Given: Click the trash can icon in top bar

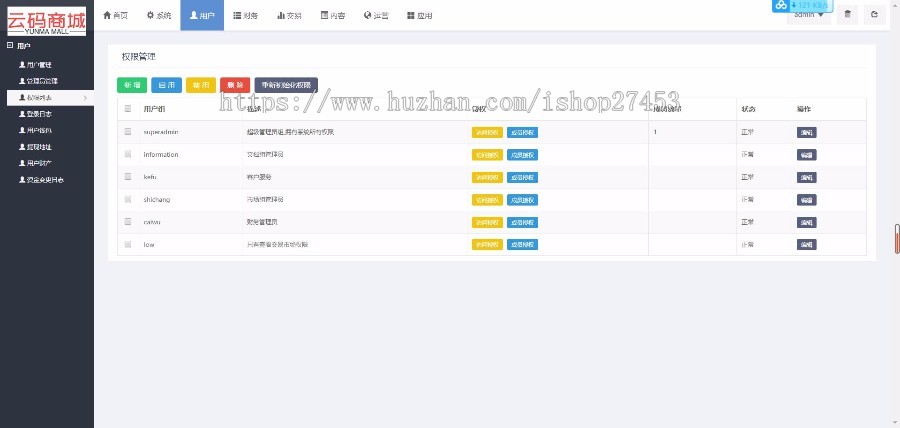Looking at the screenshot, I should click(x=847, y=15).
